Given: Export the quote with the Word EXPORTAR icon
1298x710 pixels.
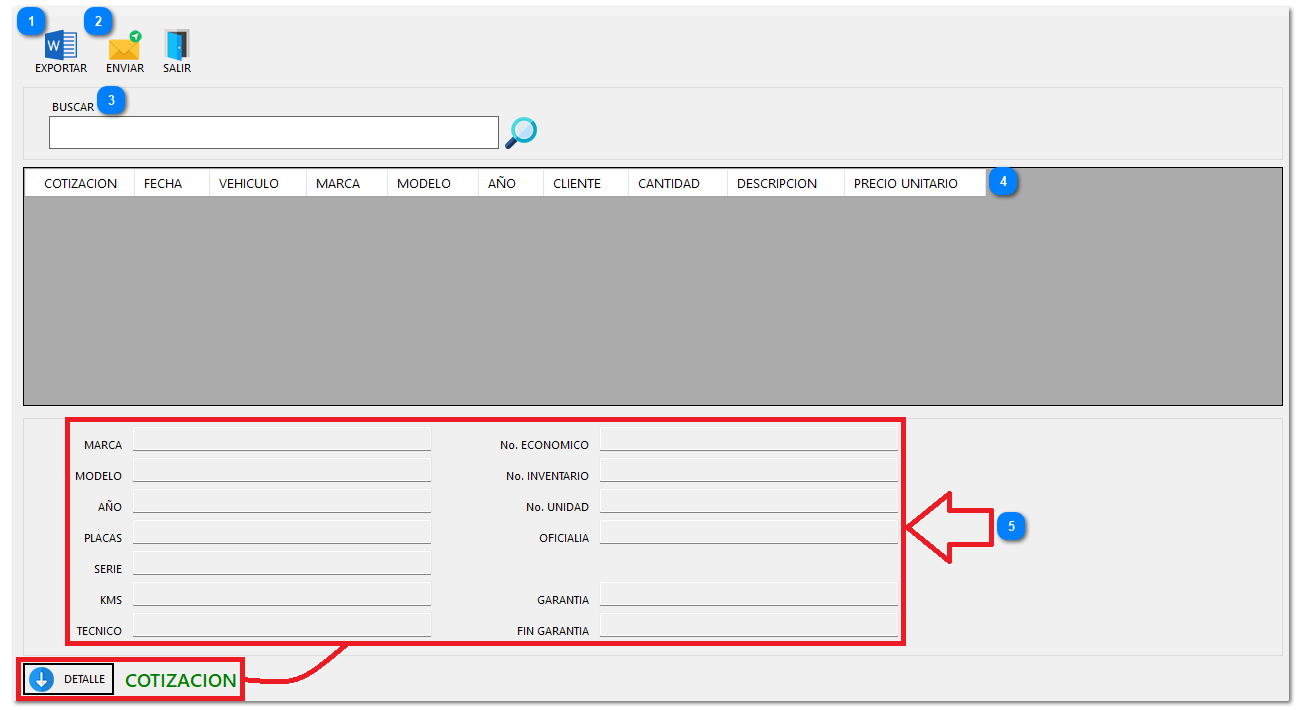Looking at the screenshot, I should [x=61, y=46].
